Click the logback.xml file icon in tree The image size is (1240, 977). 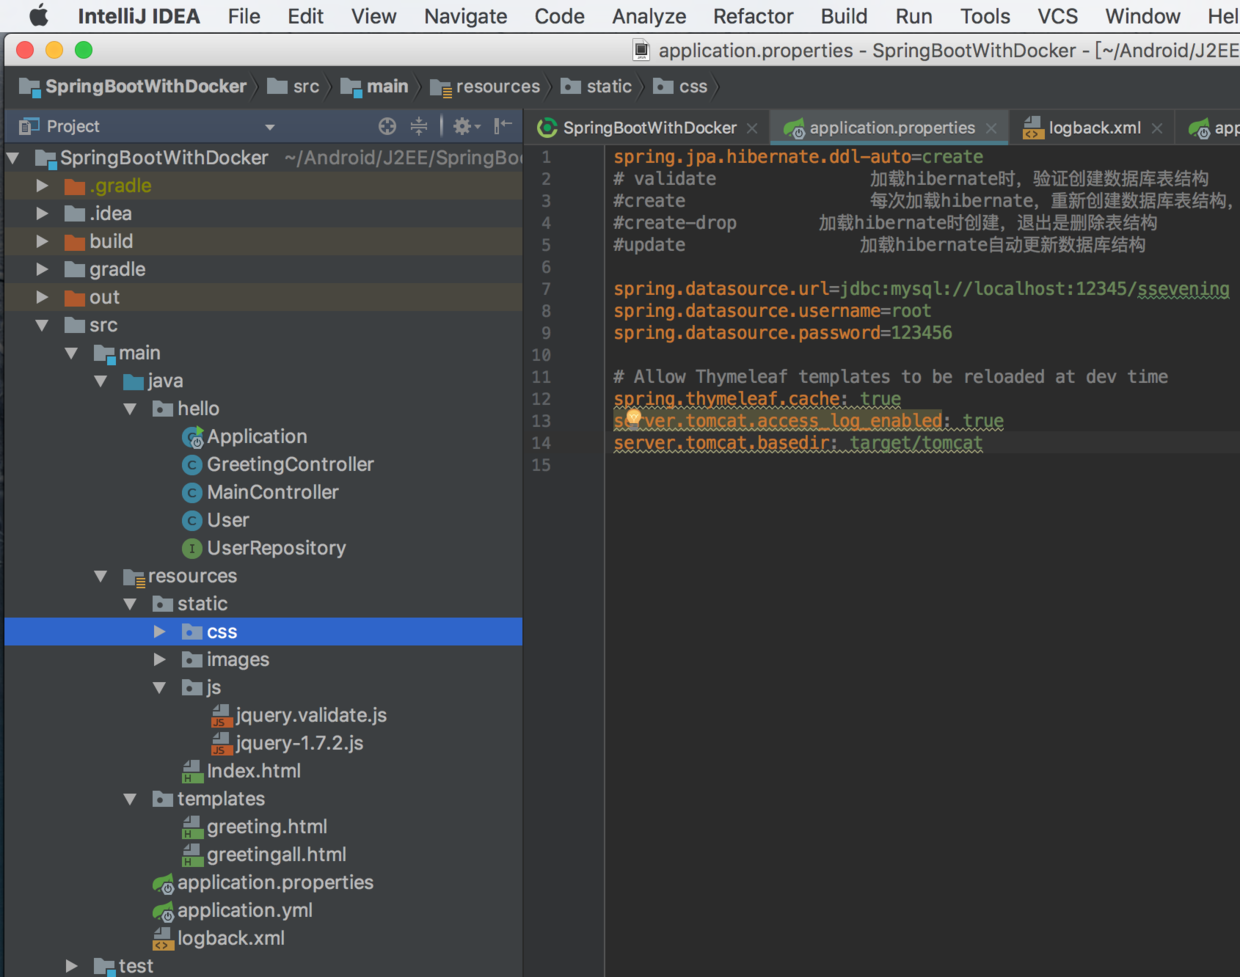pos(163,939)
